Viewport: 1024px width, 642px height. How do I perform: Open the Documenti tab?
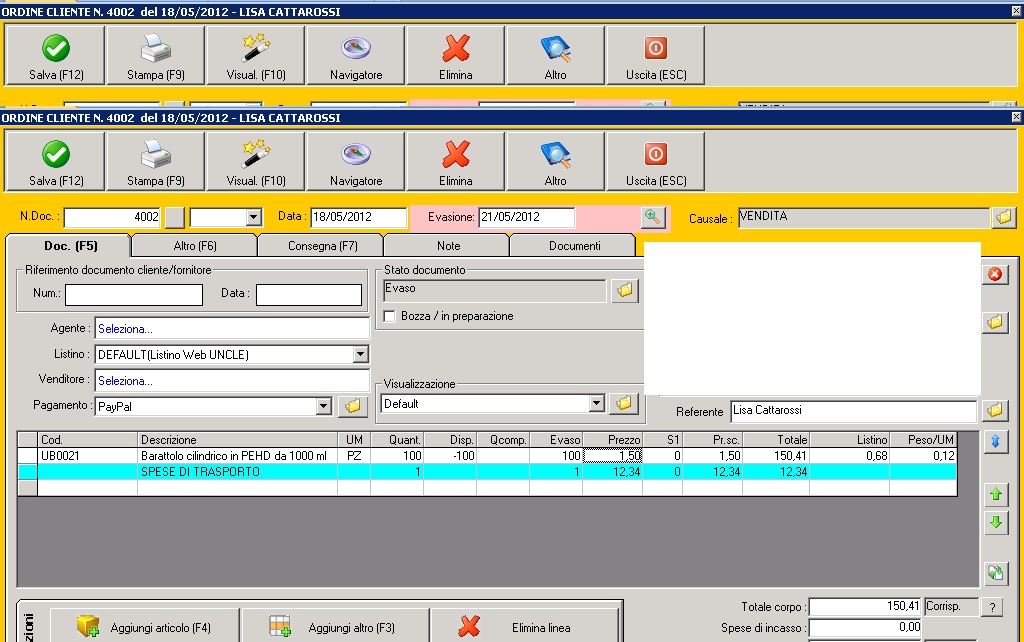coord(574,246)
